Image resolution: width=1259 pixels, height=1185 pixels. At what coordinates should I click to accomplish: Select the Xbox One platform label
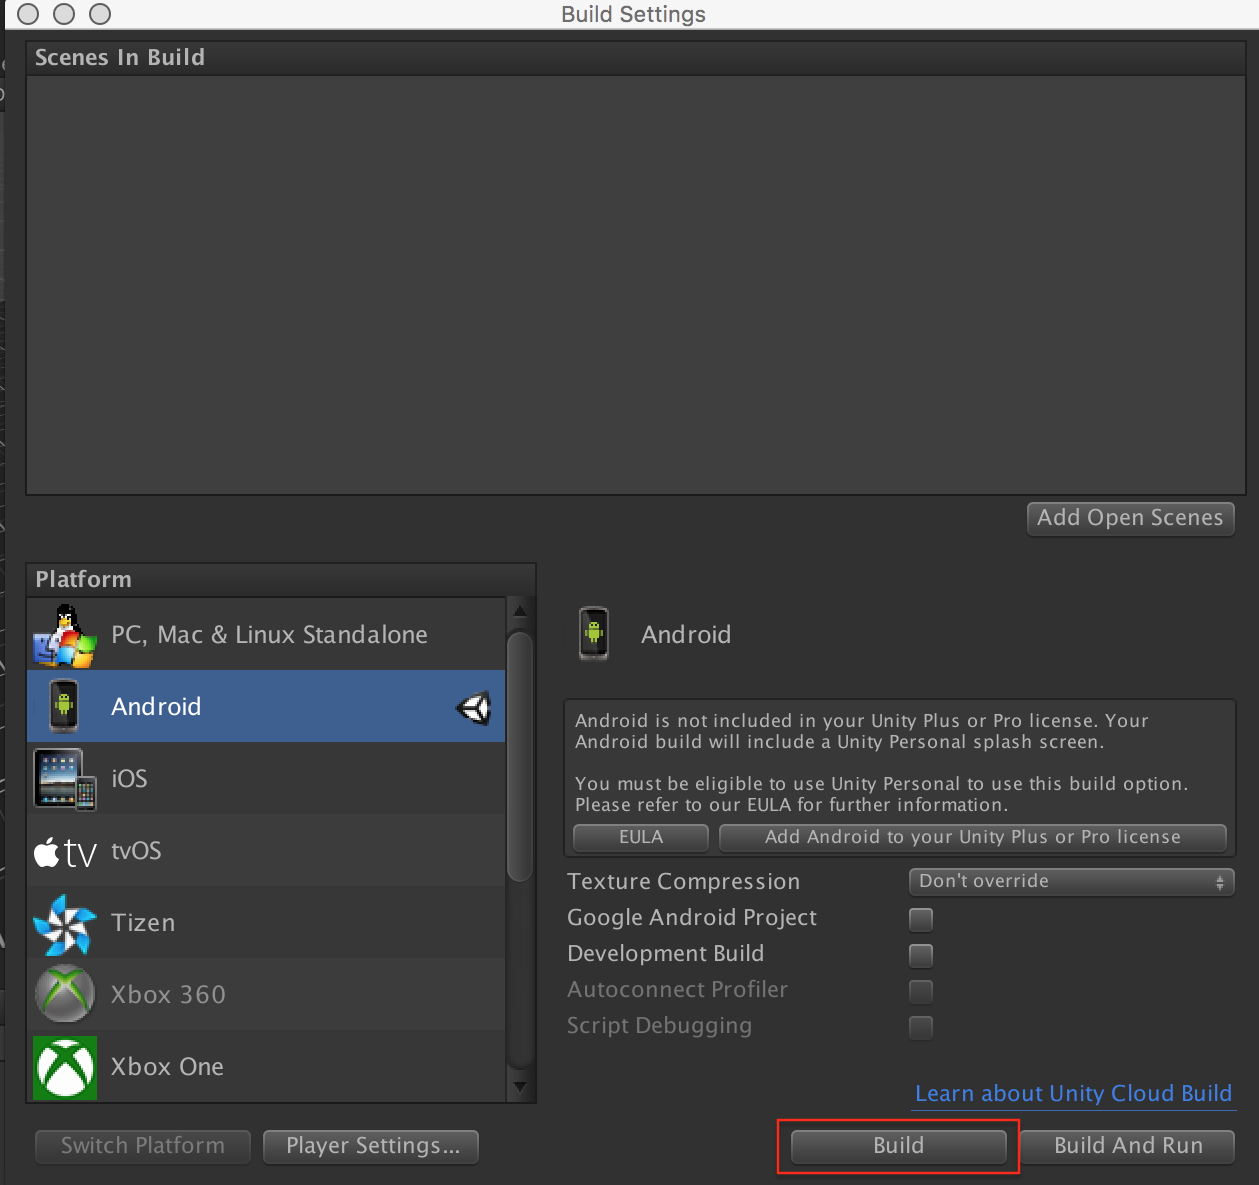(167, 1067)
